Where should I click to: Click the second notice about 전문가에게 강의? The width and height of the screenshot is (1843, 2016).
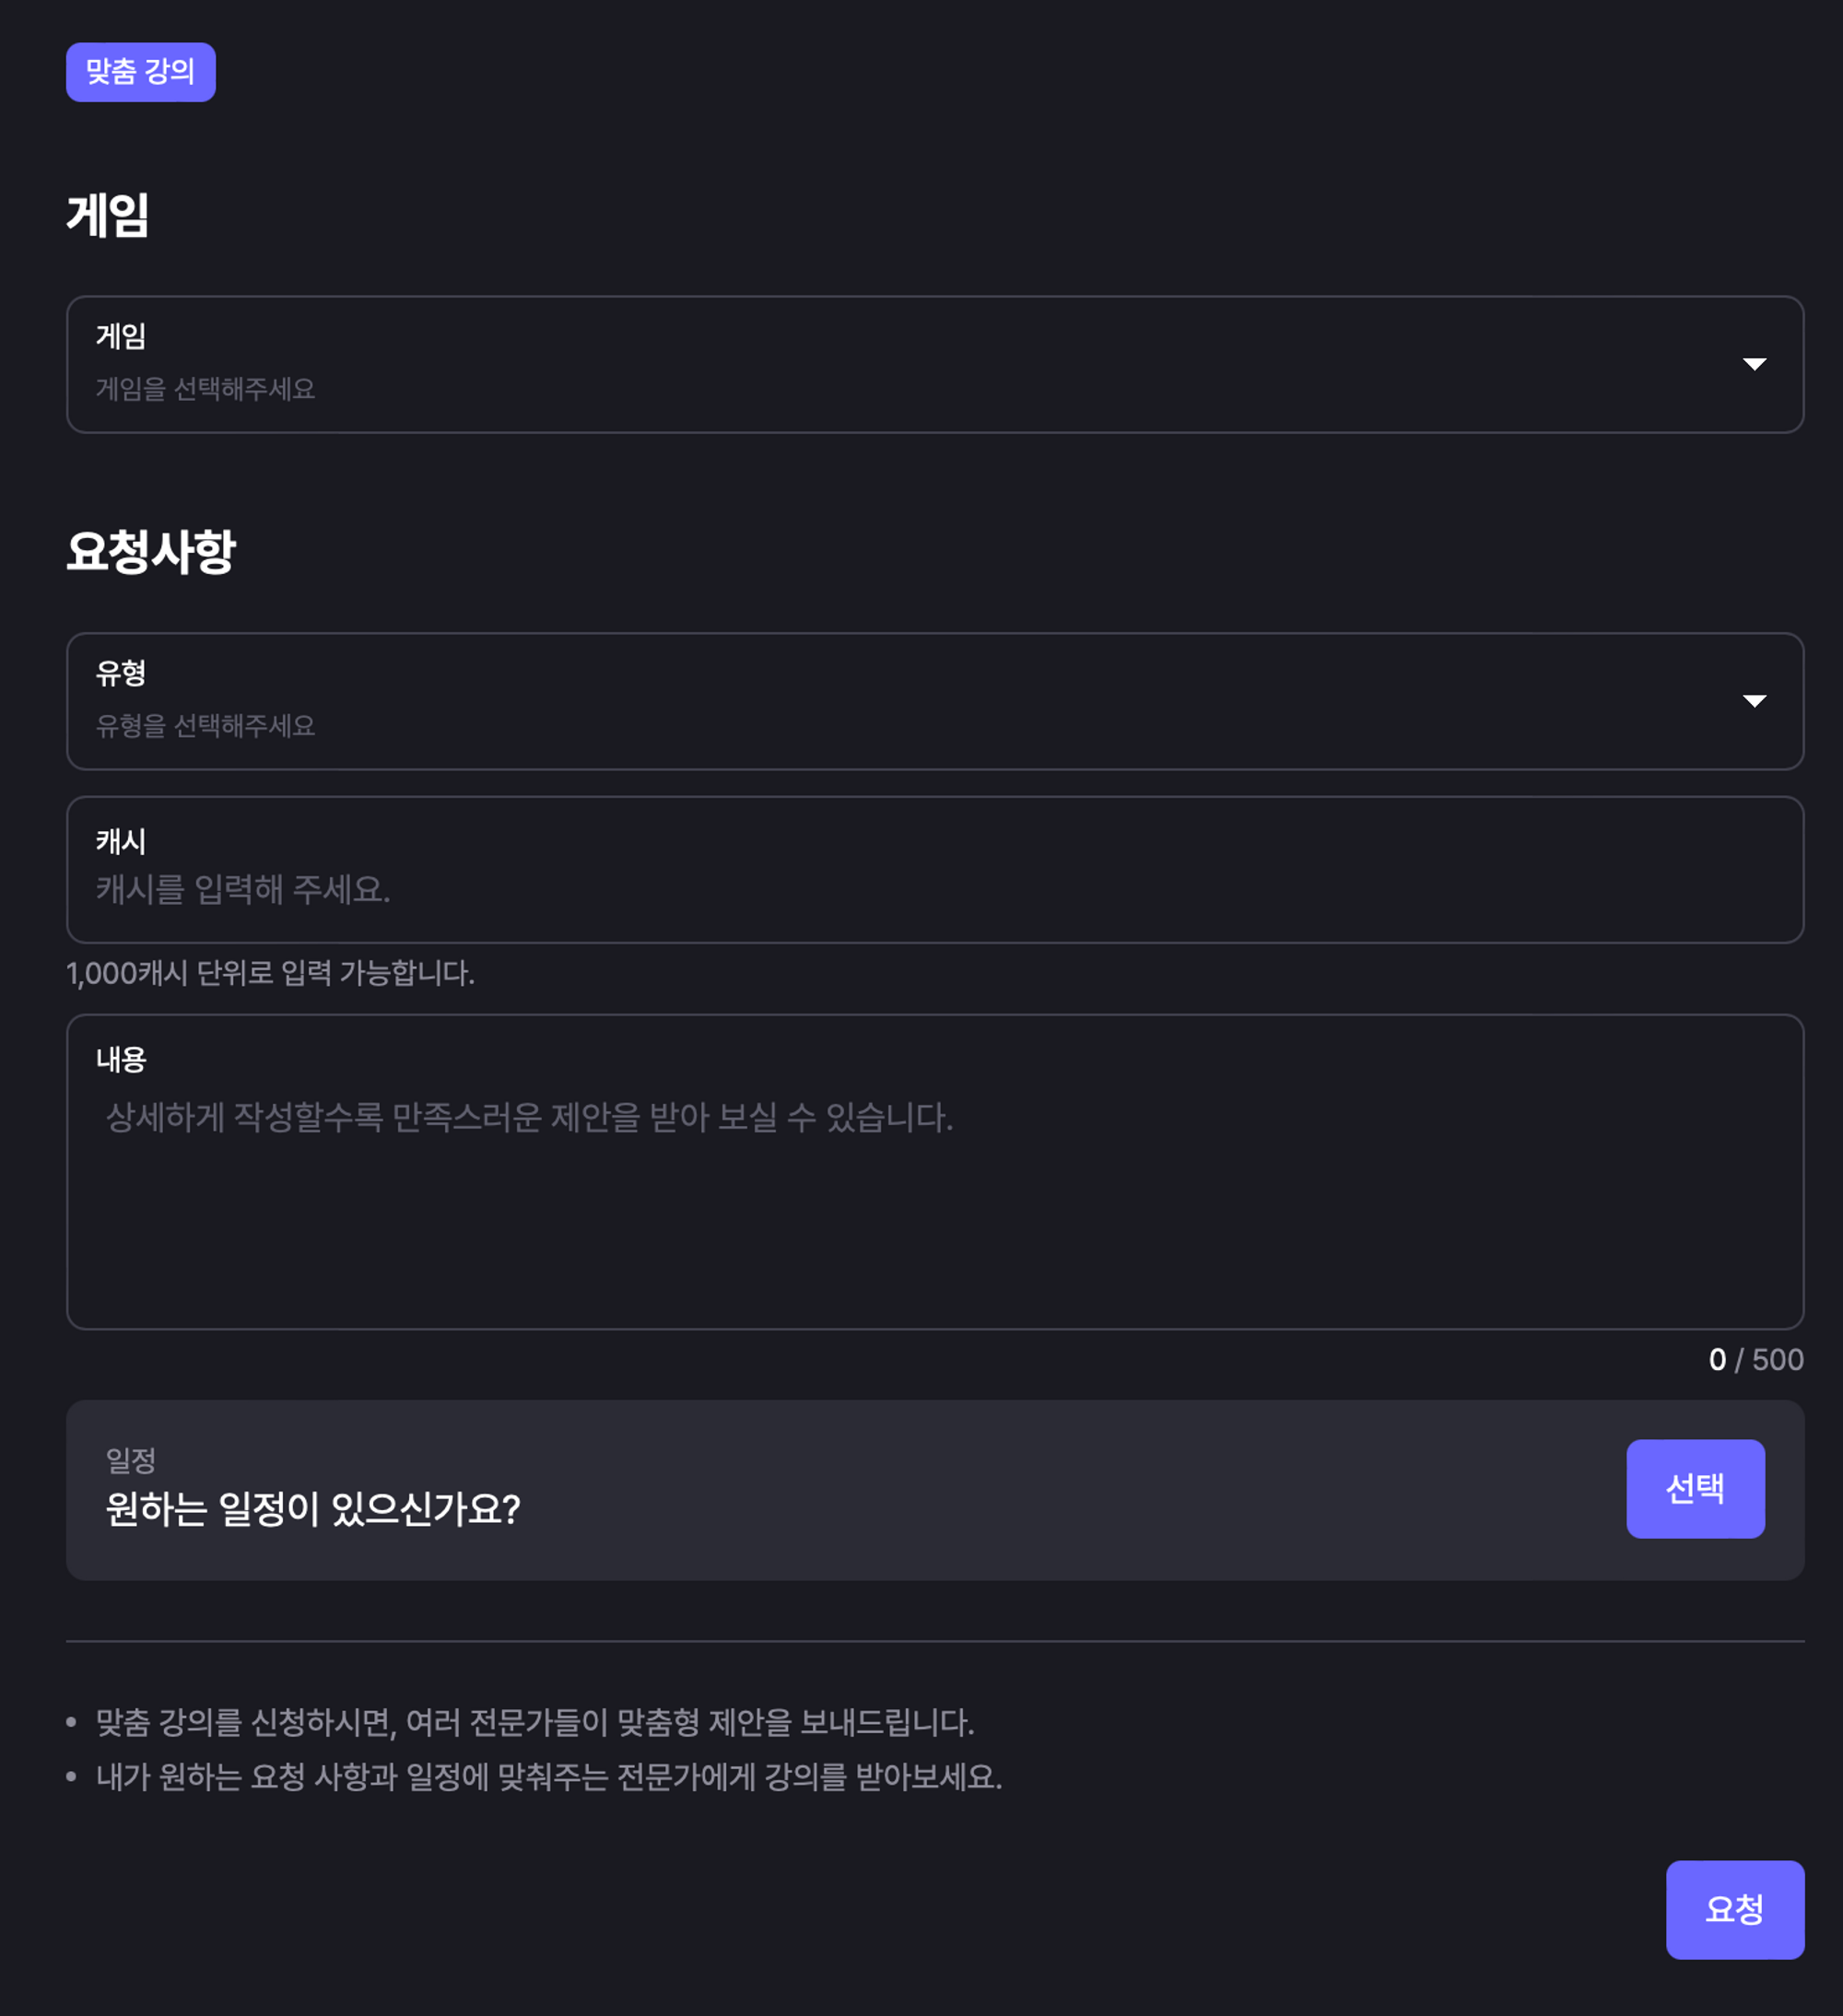549,1777
